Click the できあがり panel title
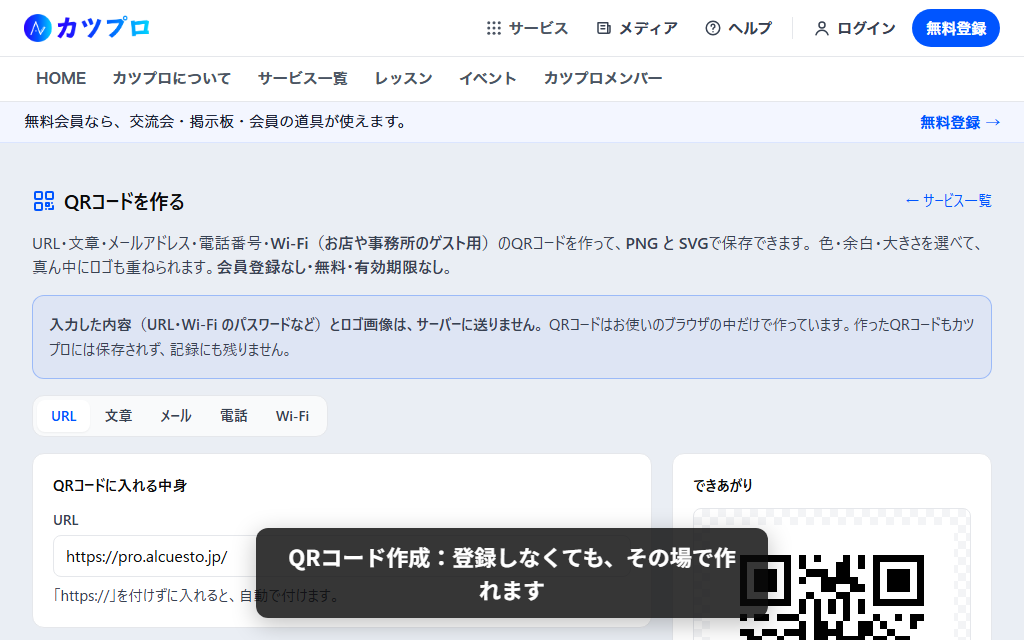The width and height of the screenshot is (1024, 640). click(x=723, y=485)
